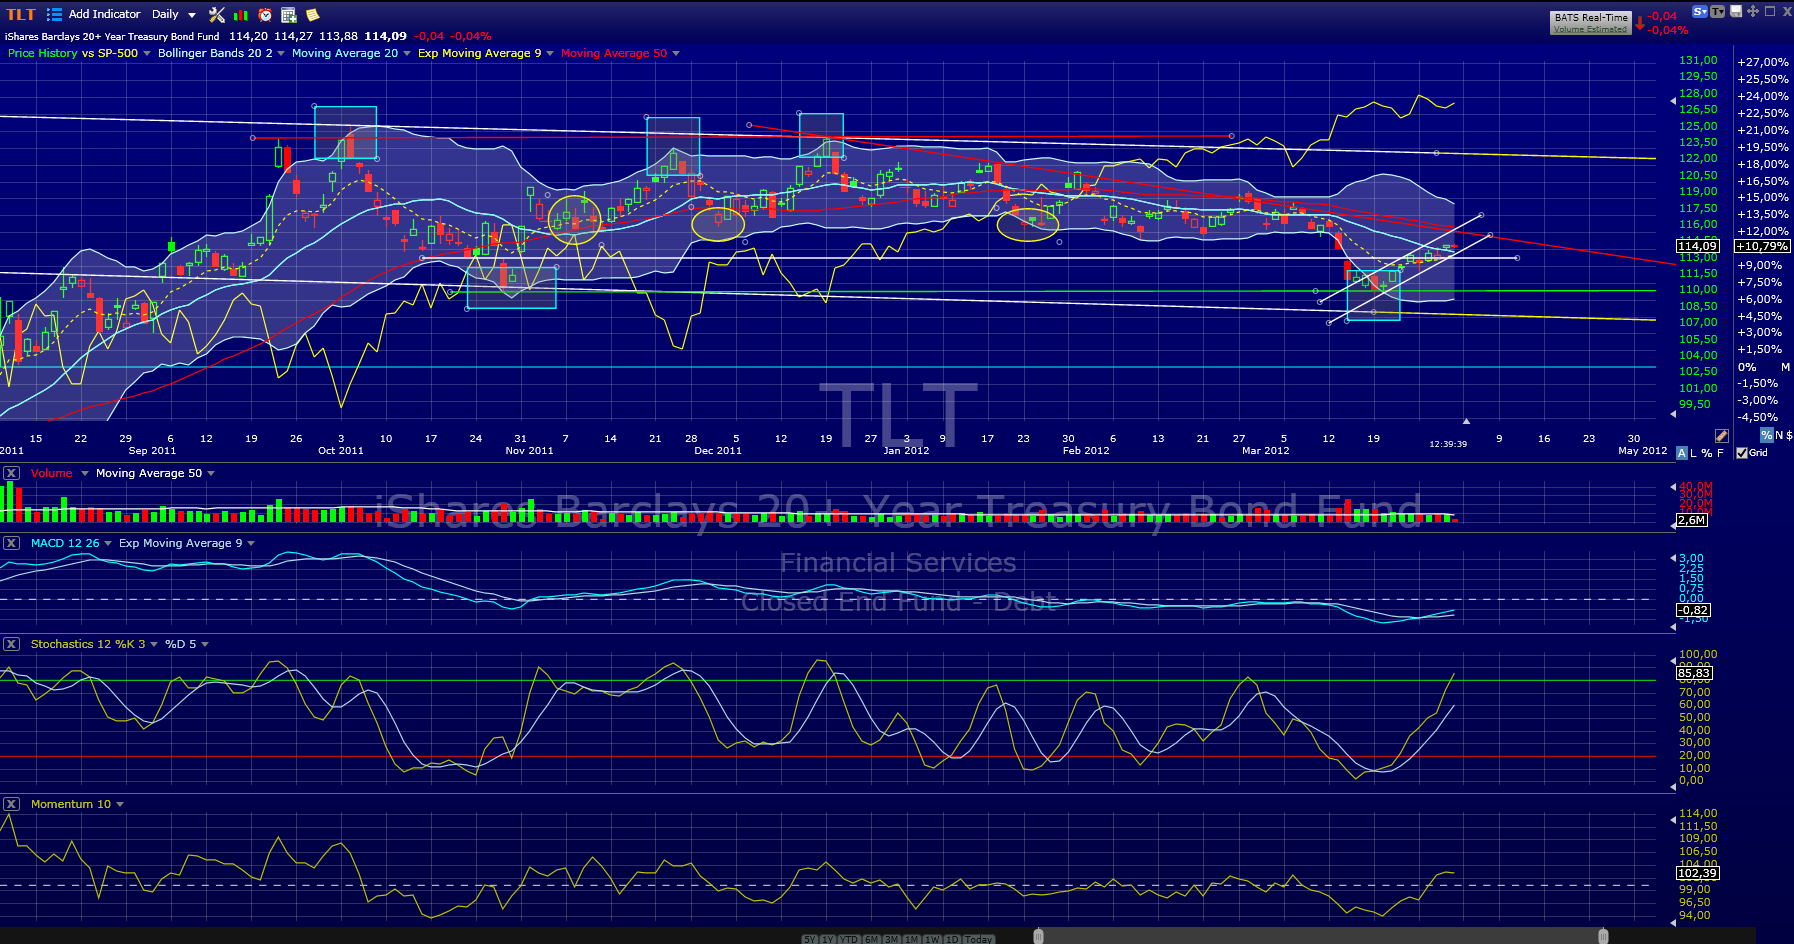Image resolution: width=1794 pixels, height=944 pixels.
Task: Open chart settings wrench-and-screwdriver icon
Action: point(217,14)
